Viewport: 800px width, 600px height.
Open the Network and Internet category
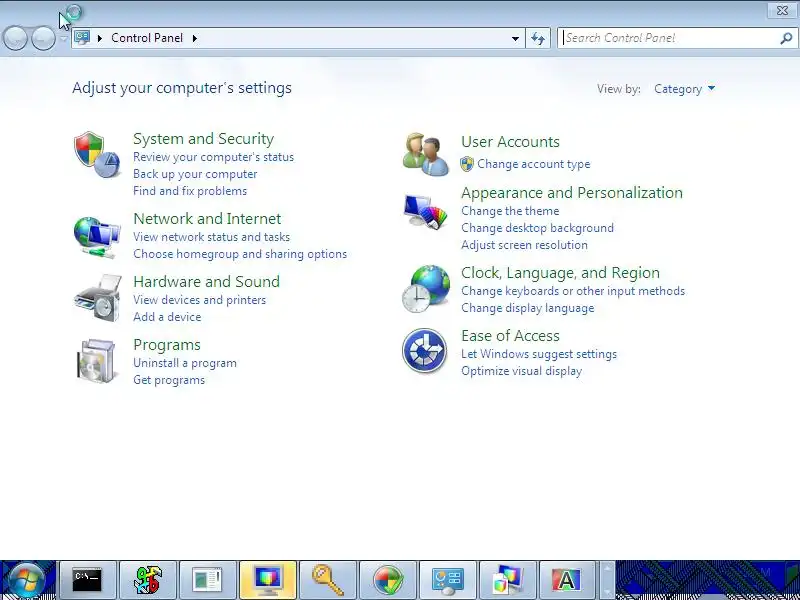click(207, 218)
